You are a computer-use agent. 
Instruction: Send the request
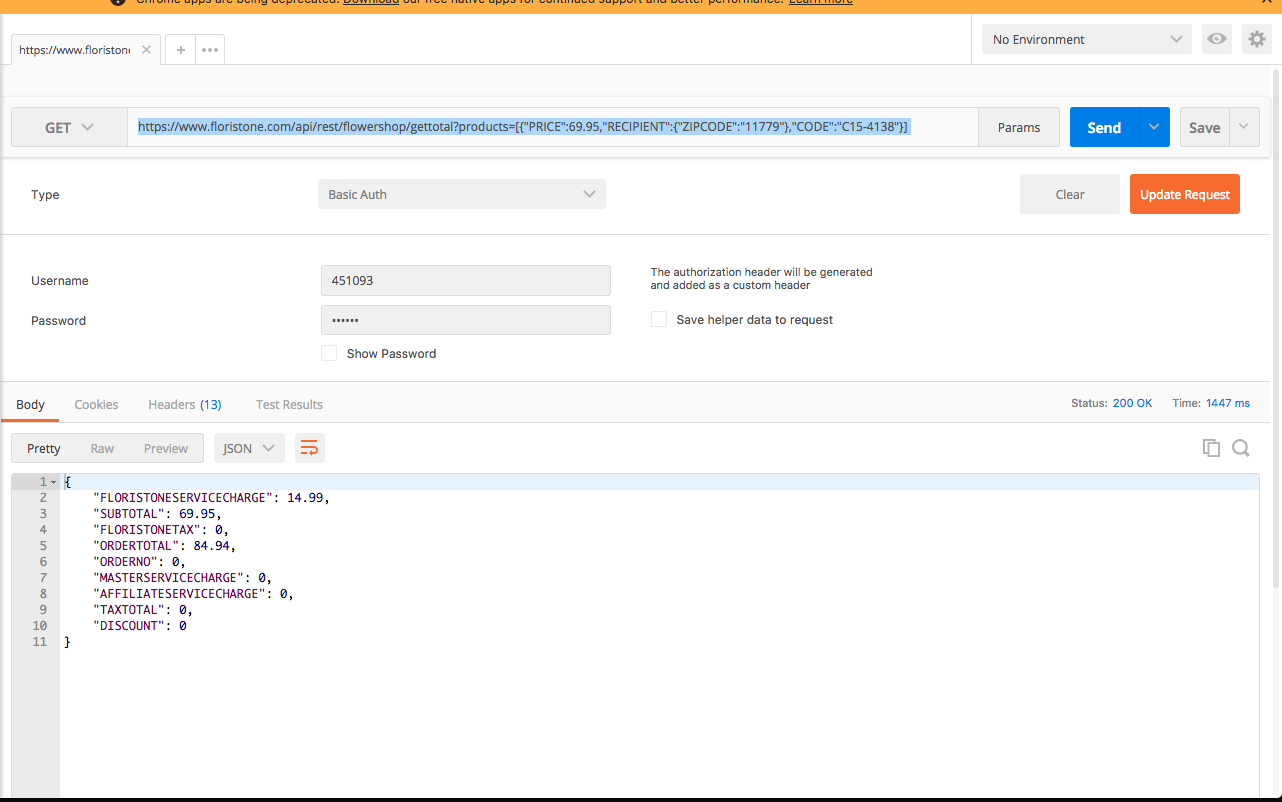click(1104, 127)
